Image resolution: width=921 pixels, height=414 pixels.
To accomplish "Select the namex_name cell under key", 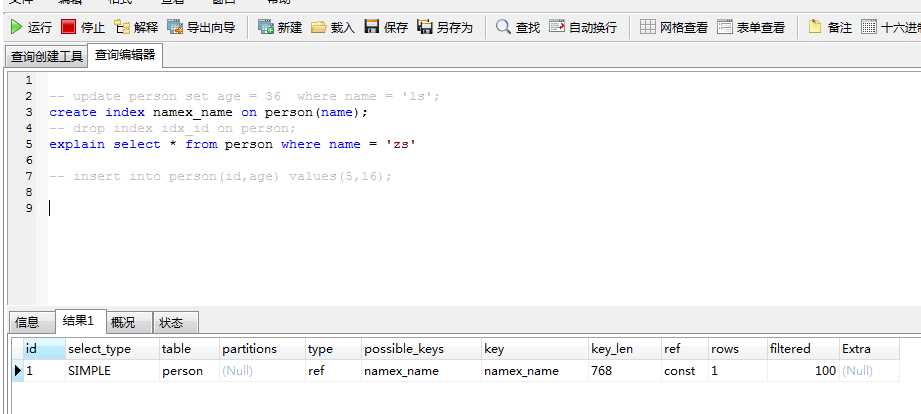I will pos(535,371).
